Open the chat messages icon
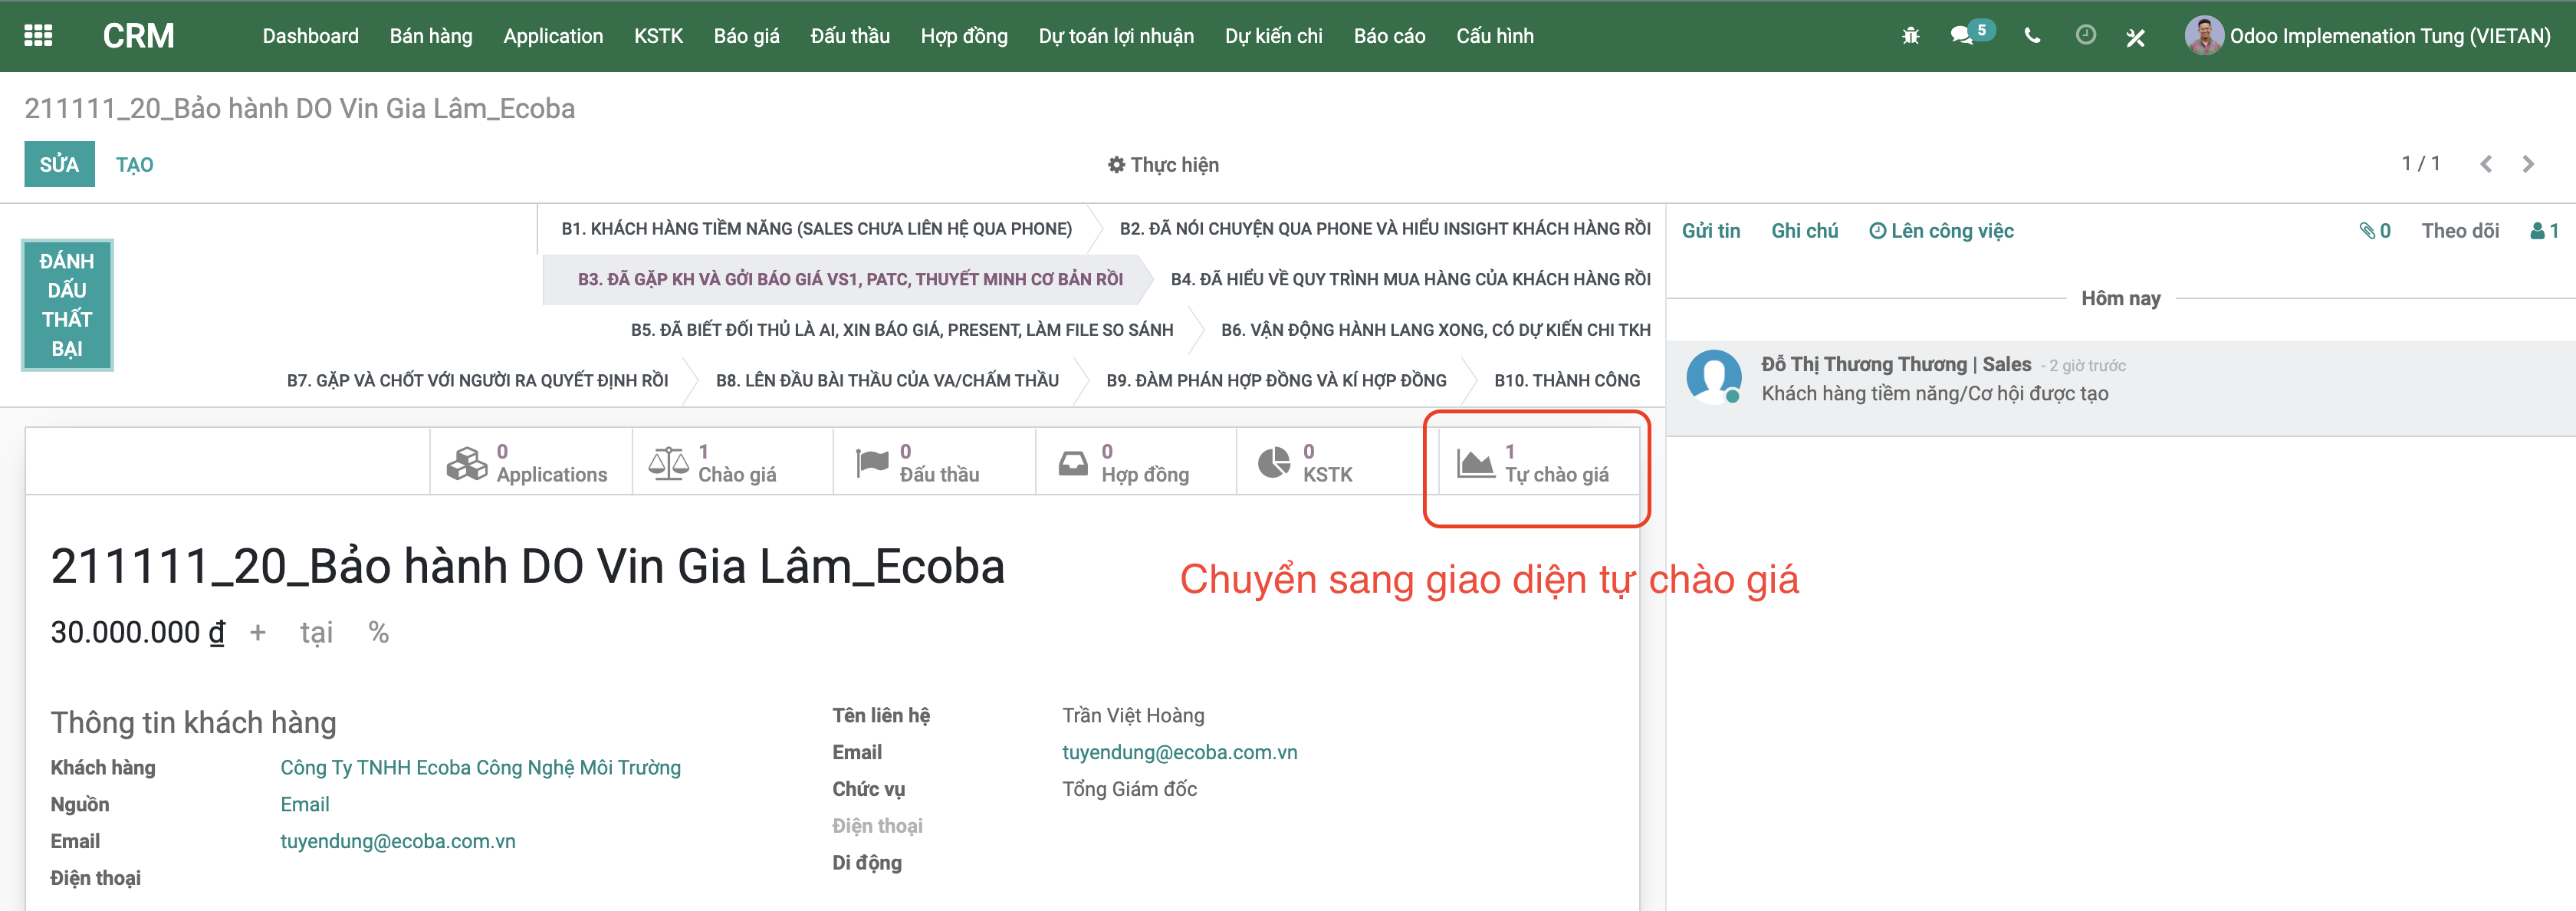This screenshot has height=911, width=2576. tap(1962, 36)
